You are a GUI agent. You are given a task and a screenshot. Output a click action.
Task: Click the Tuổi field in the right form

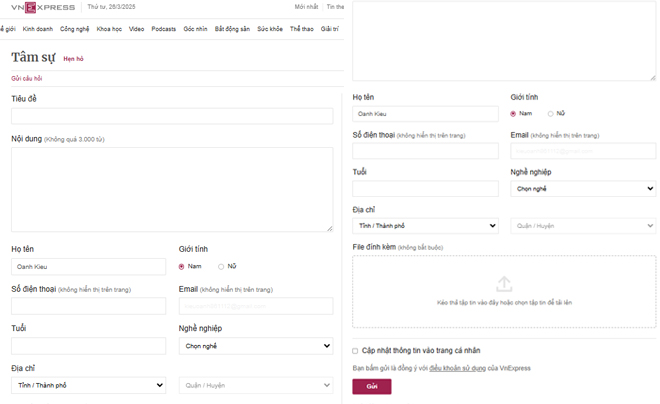(x=425, y=188)
